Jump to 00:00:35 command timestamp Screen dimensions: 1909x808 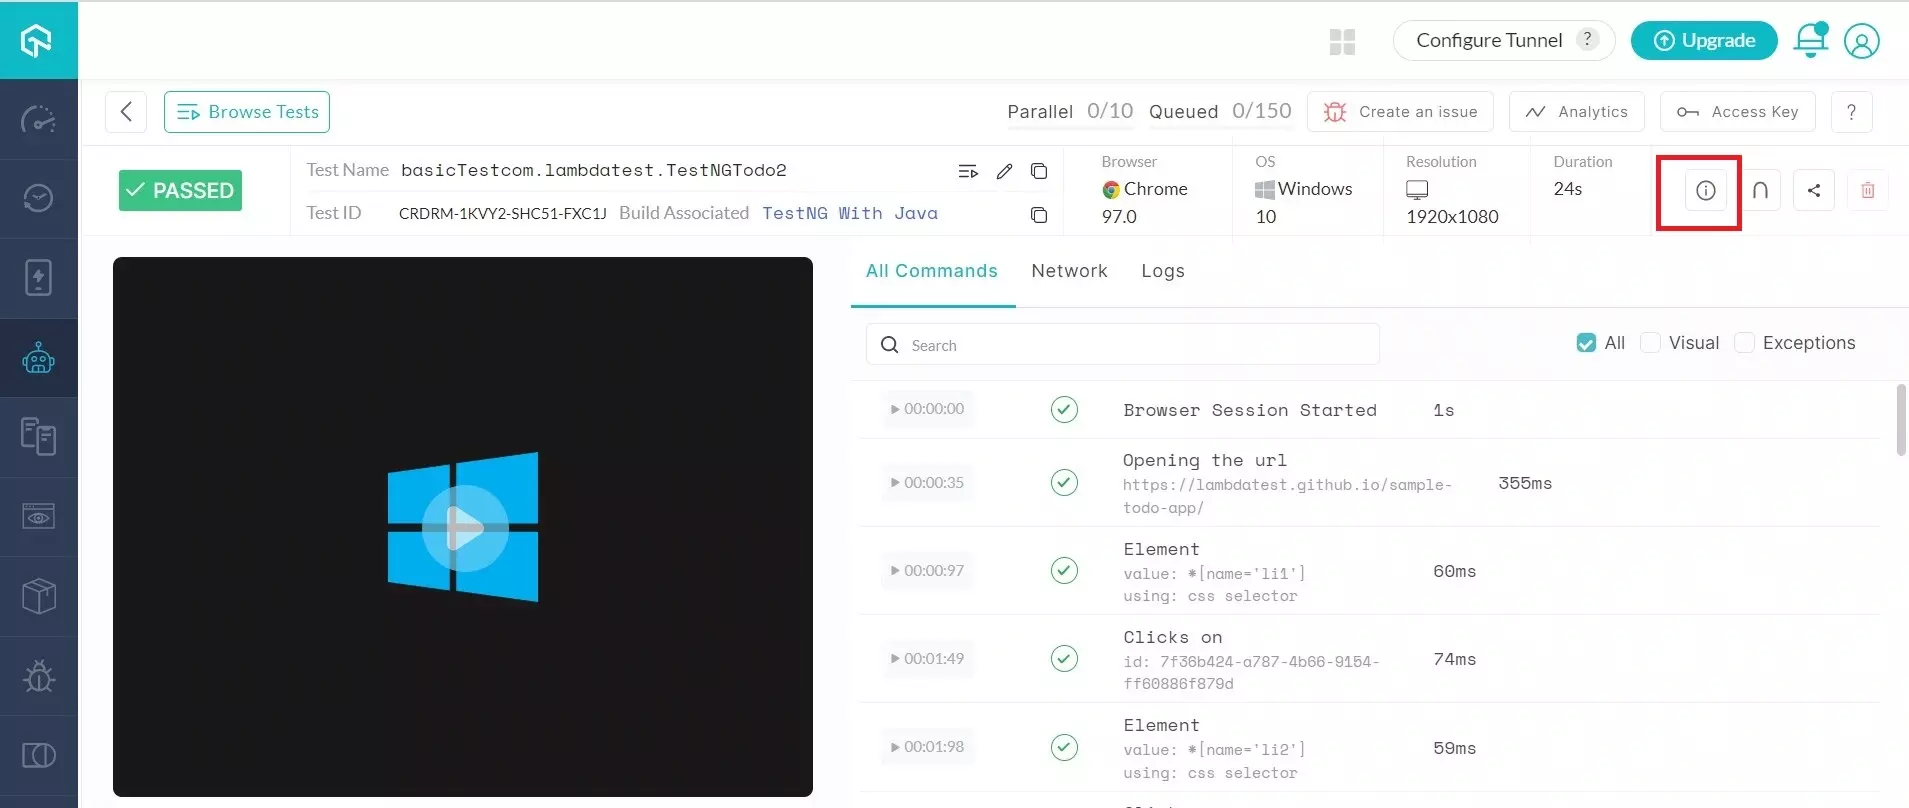click(x=927, y=482)
